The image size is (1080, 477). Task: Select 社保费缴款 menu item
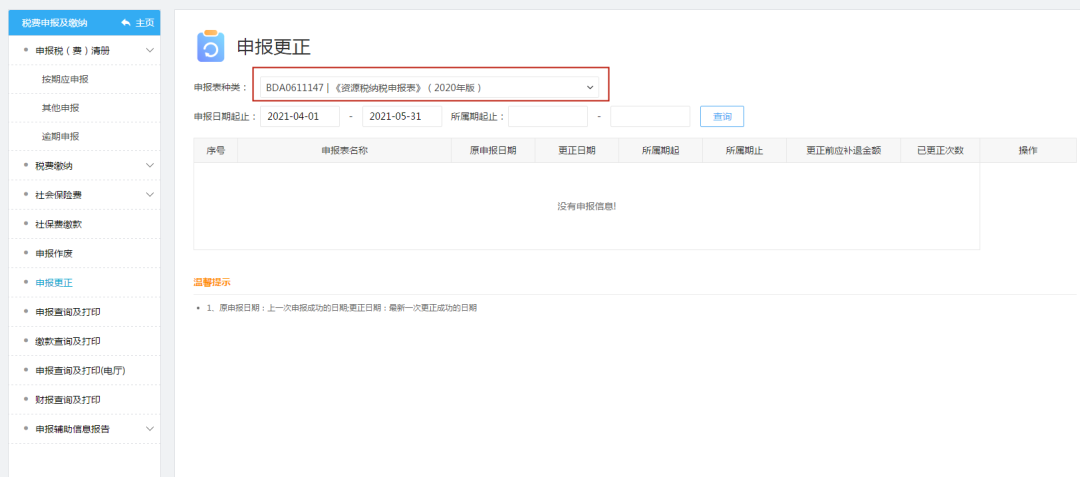(x=59, y=224)
